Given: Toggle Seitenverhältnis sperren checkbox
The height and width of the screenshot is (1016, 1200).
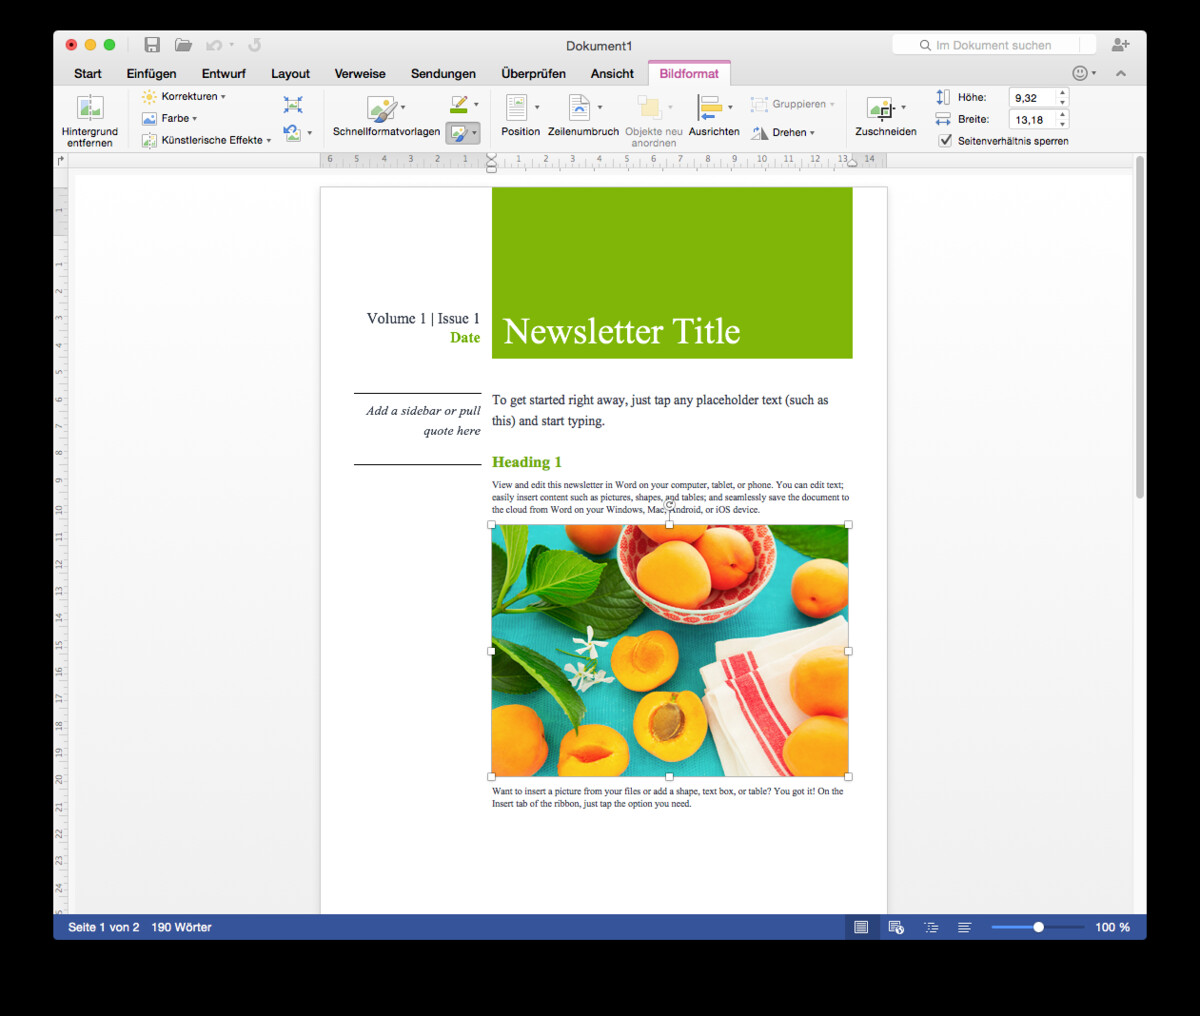Looking at the screenshot, I should pyautogui.click(x=945, y=141).
